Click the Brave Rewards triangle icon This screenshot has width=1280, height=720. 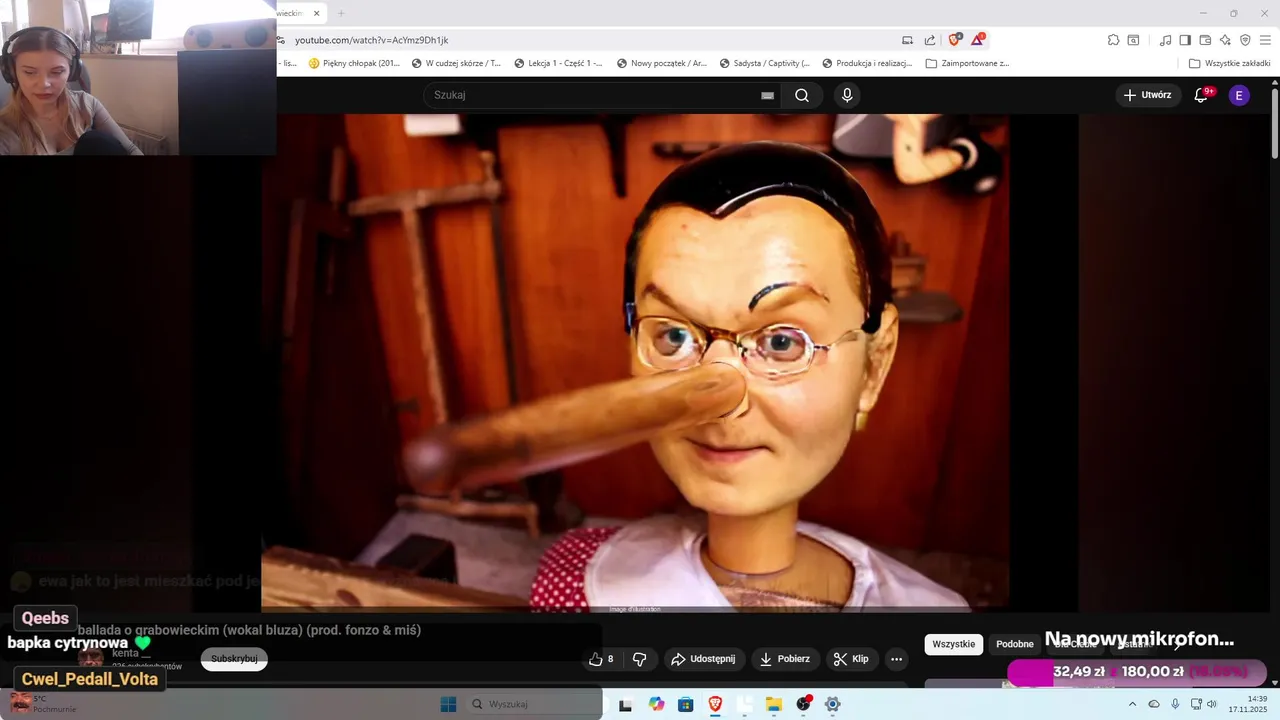coord(978,40)
